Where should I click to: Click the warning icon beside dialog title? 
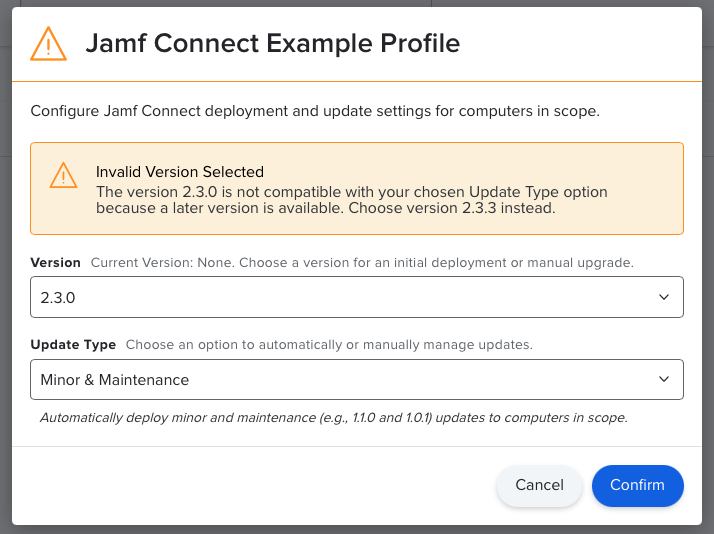pyautogui.click(x=48, y=44)
